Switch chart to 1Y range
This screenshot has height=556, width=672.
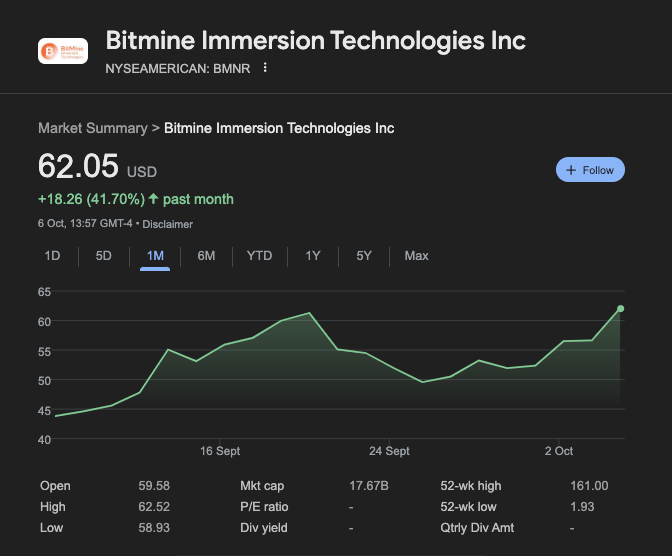point(313,256)
